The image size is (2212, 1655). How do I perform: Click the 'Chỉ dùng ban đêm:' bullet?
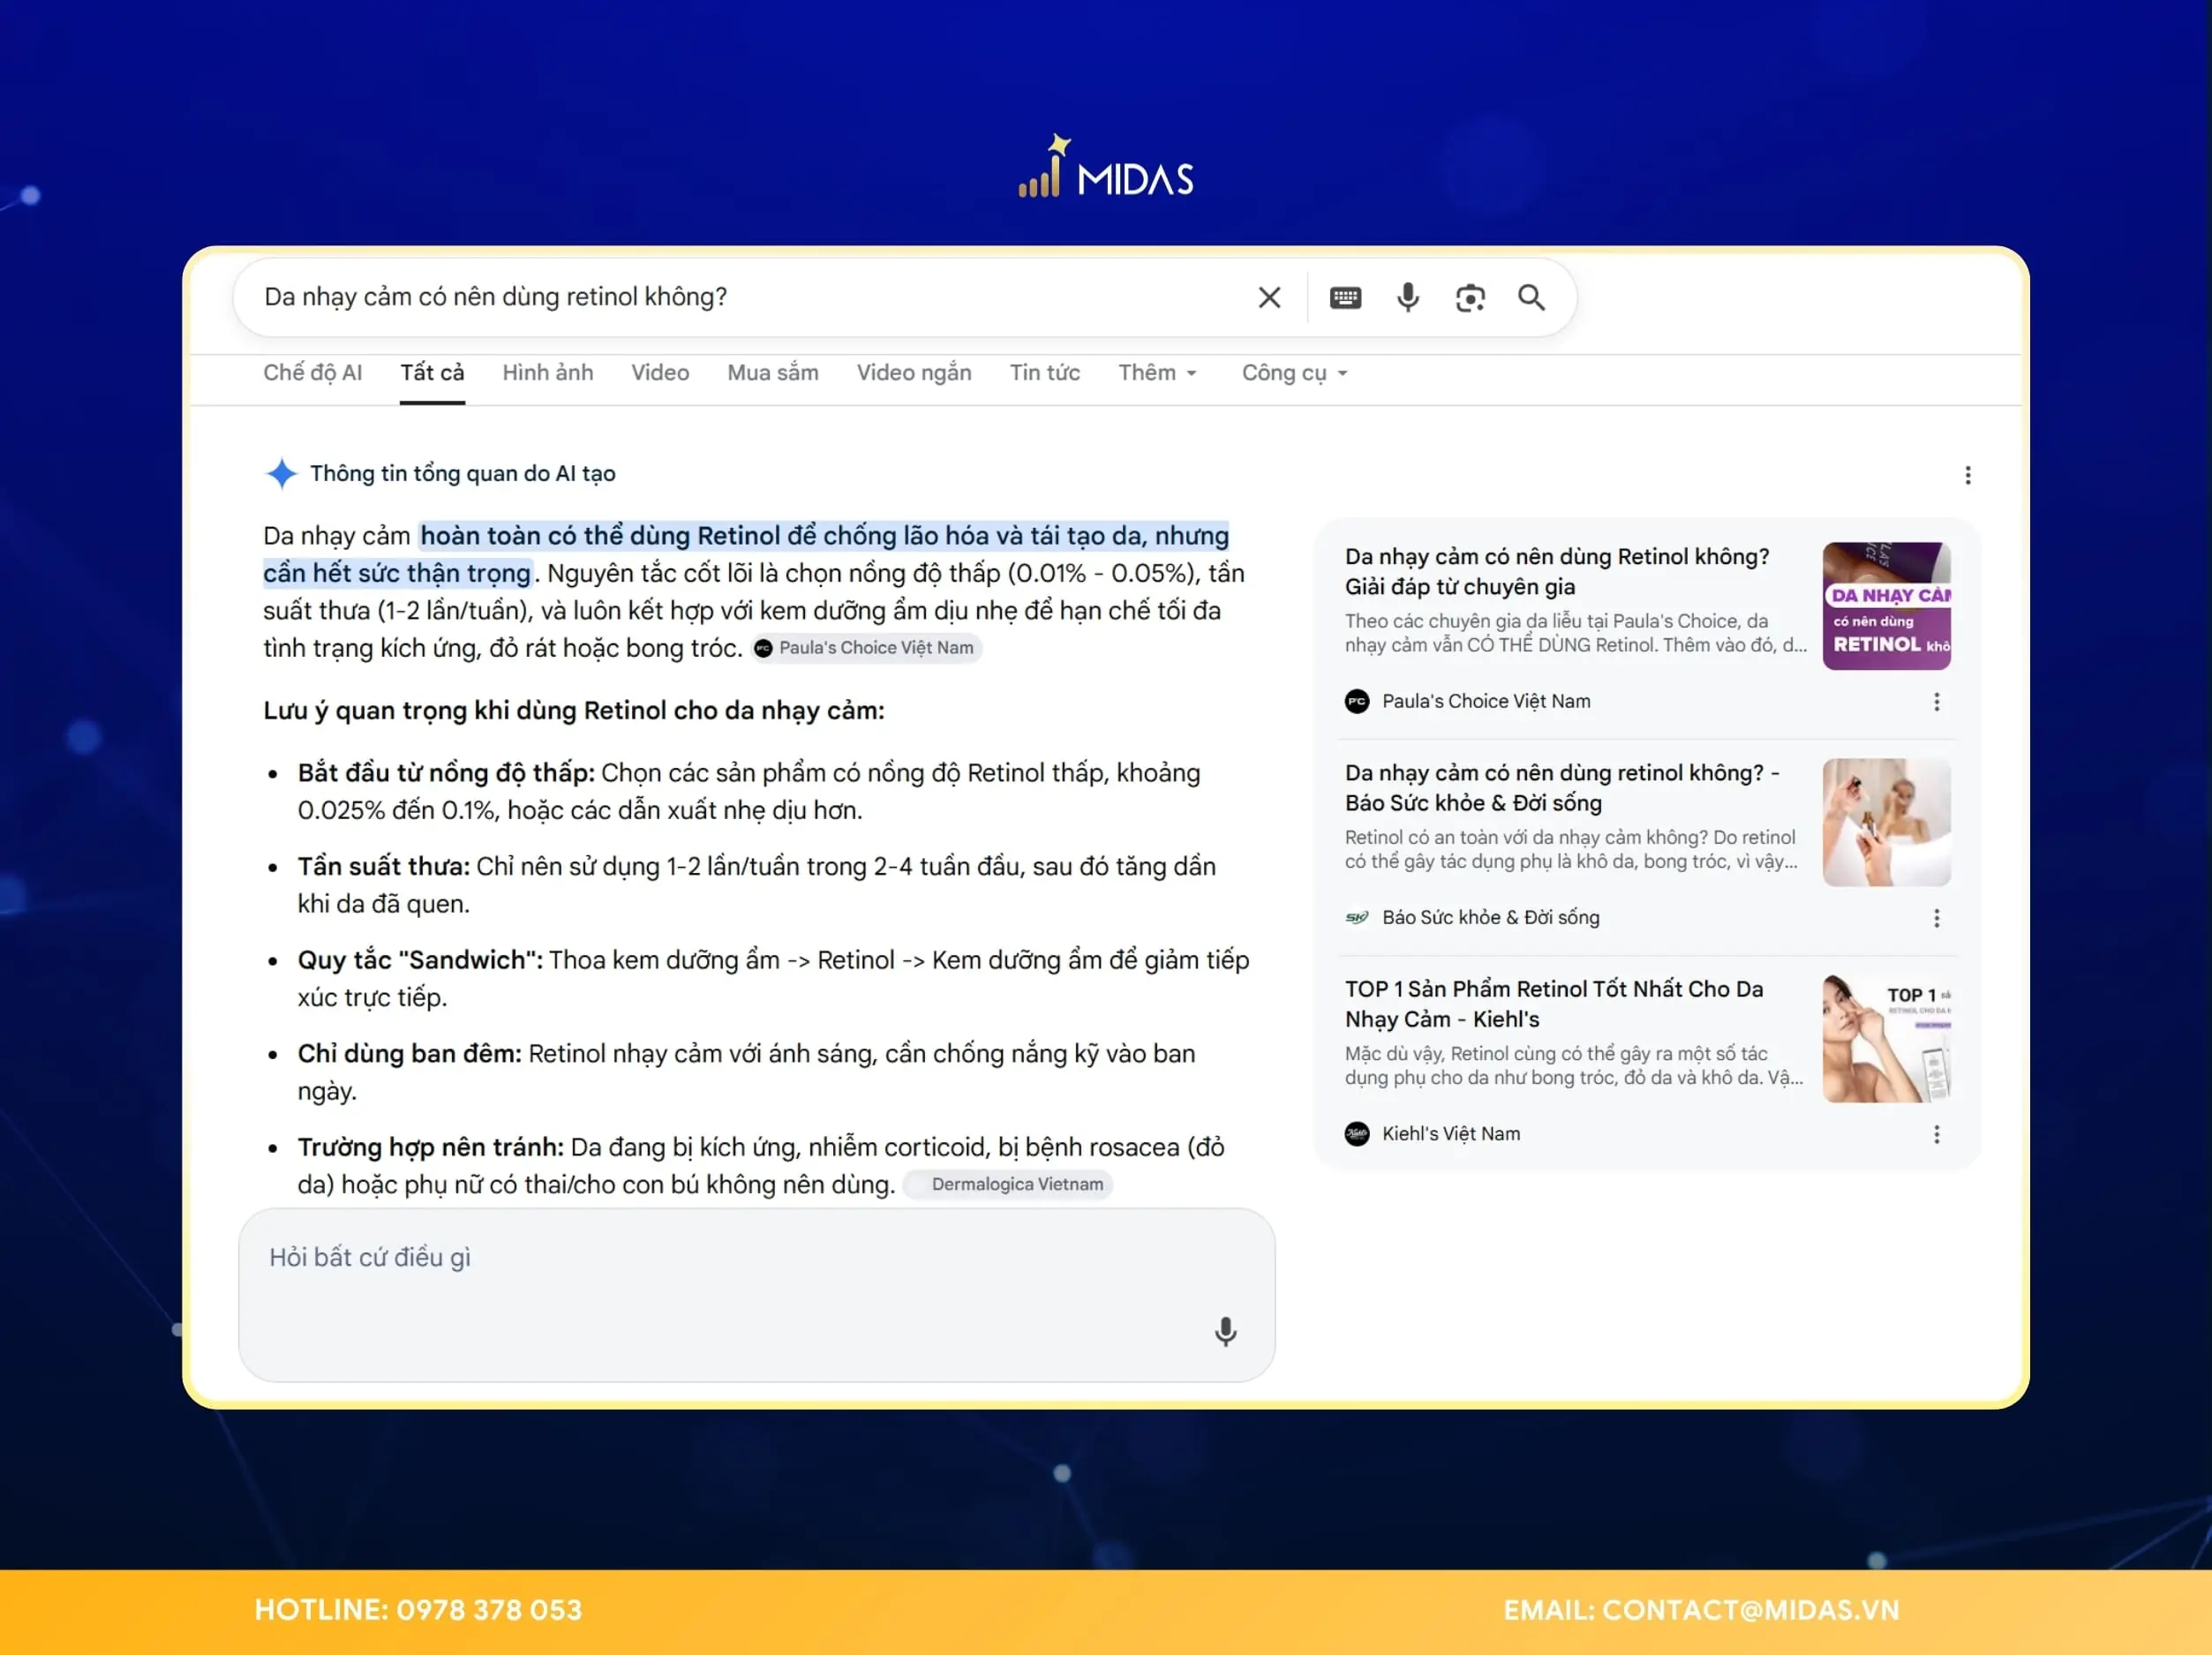pyautogui.click(x=409, y=1054)
